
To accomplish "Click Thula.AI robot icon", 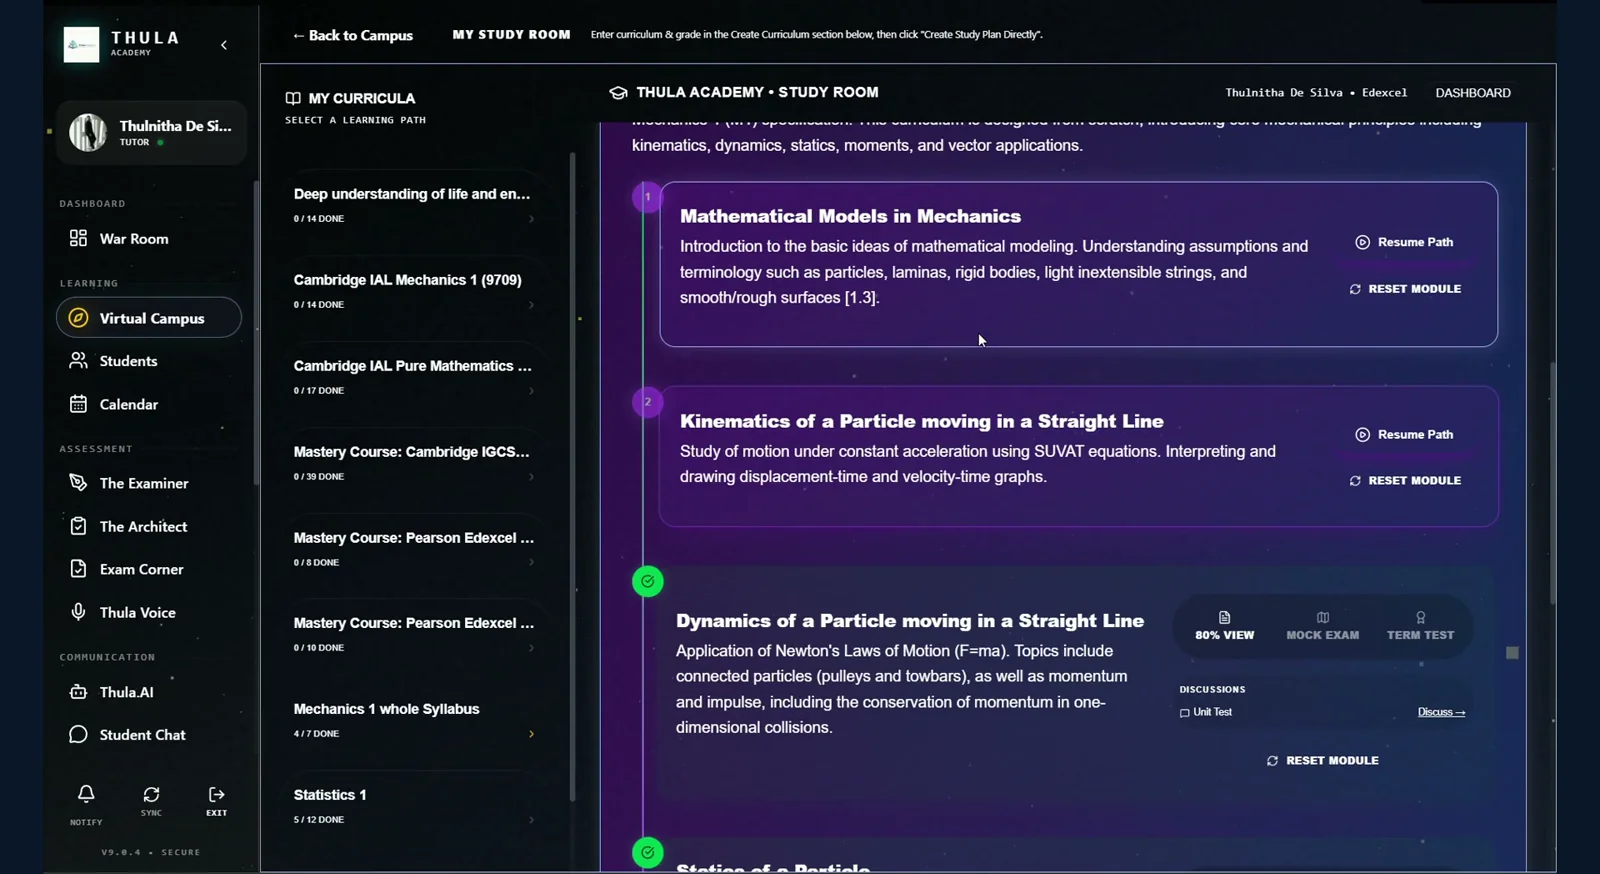I will (78, 692).
